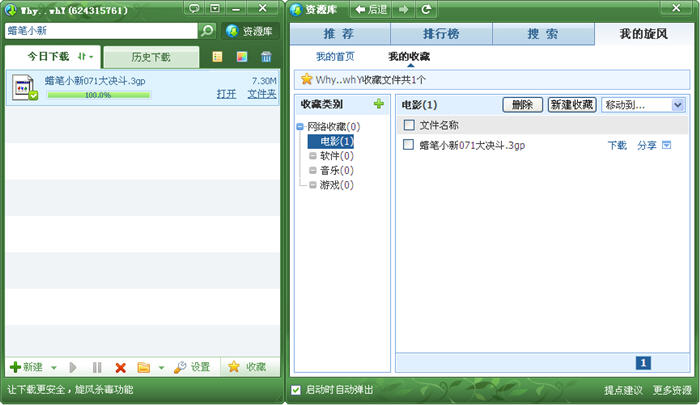Screen dimensions: 700x405
Task: Click the 下载 link for the 3gp file
Action: 618,145
